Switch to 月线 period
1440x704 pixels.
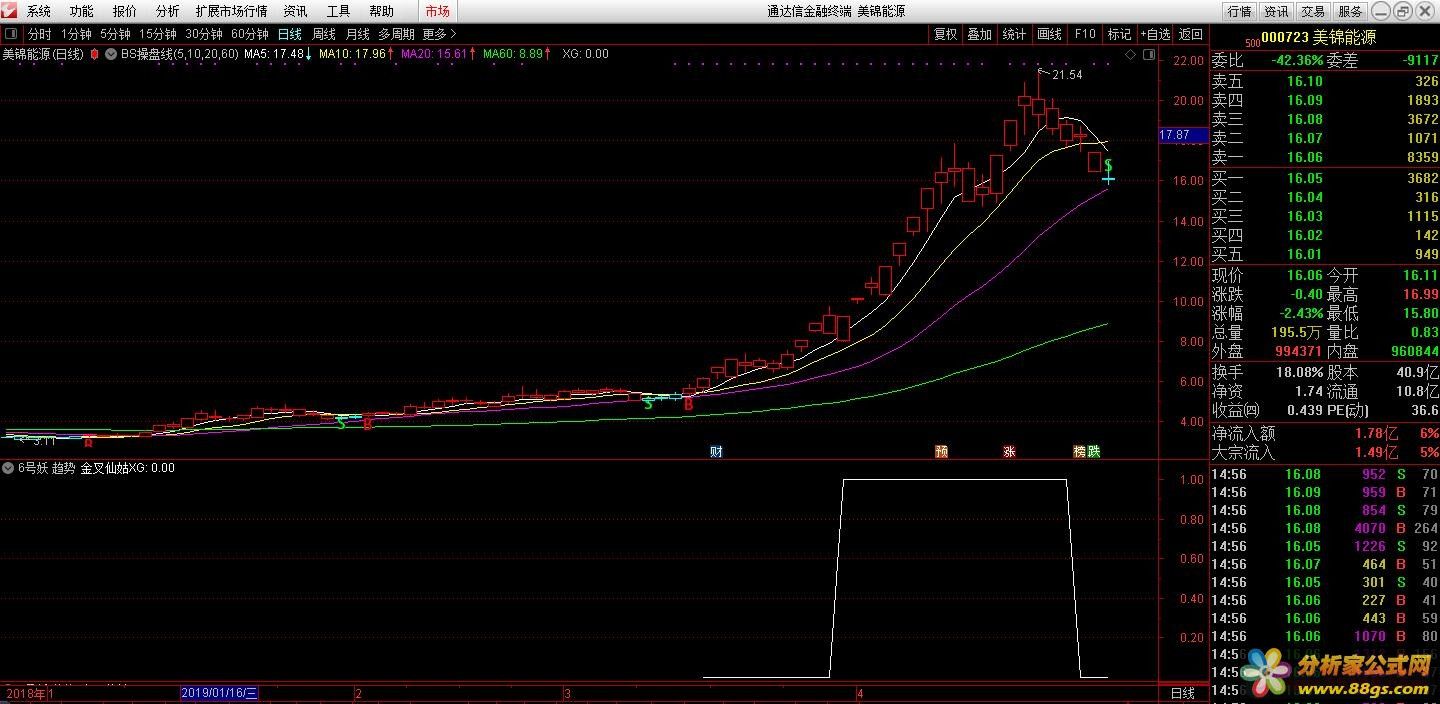tap(358, 34)
